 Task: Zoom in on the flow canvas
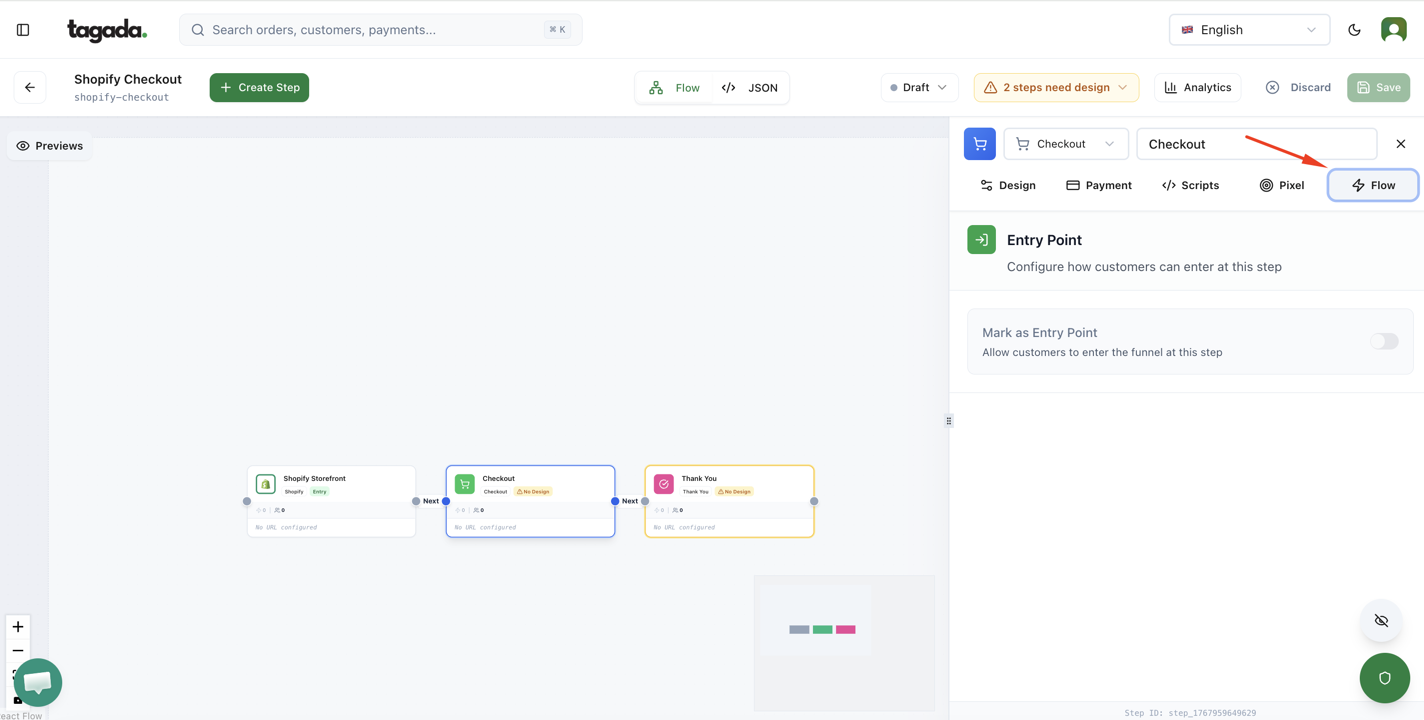click(18, 627)
